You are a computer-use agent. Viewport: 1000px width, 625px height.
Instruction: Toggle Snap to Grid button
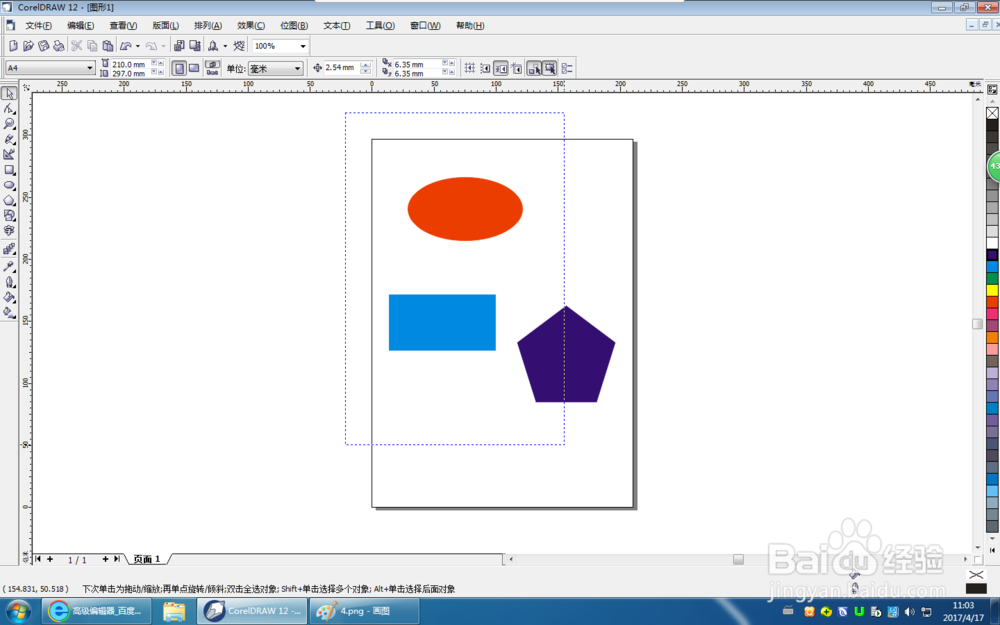(x=470, y=68)
